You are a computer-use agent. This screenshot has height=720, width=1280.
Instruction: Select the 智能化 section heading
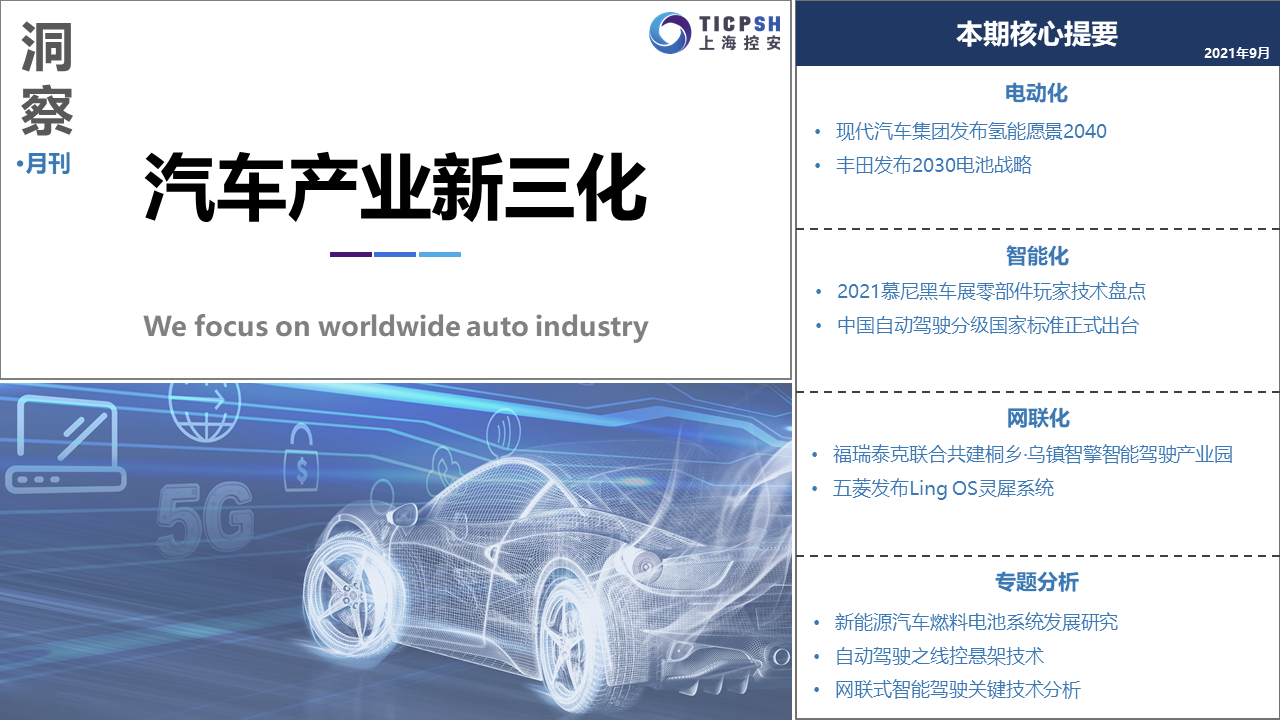pos(1036,256)
